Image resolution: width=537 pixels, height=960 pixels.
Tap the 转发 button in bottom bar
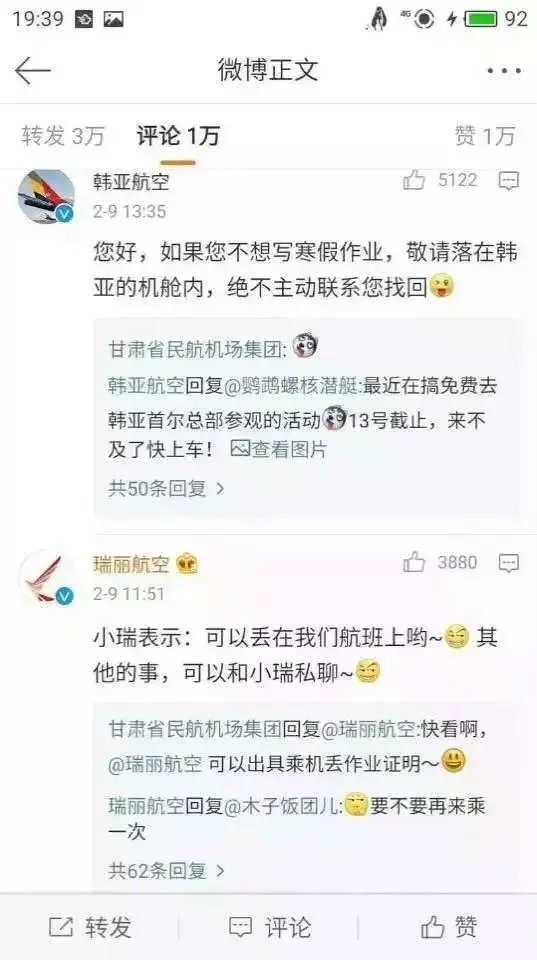90,927
